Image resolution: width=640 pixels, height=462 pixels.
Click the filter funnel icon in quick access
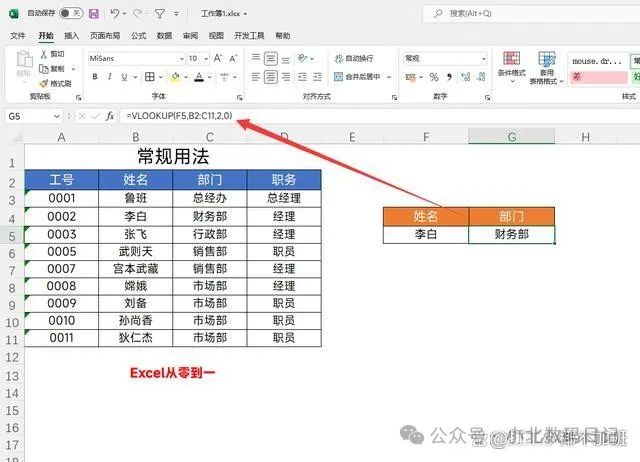coord(160,14)
